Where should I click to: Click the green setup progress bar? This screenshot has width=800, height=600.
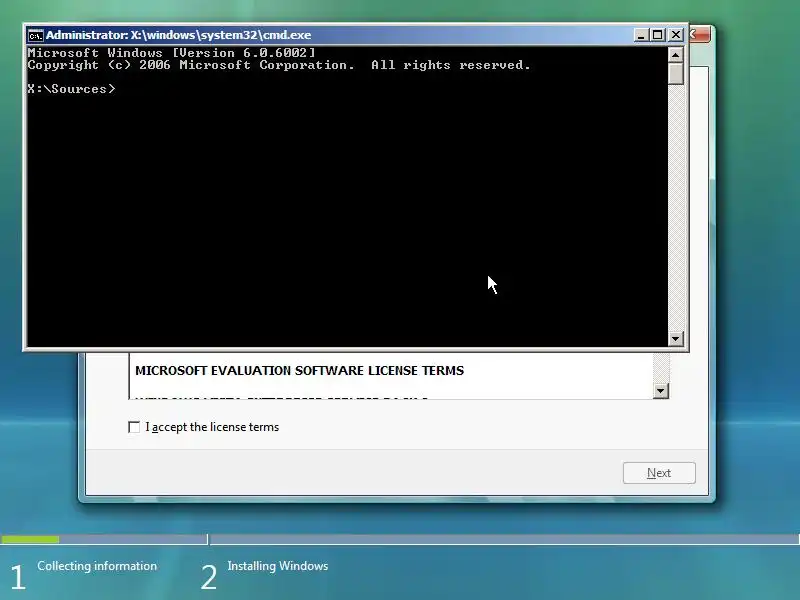30,539
